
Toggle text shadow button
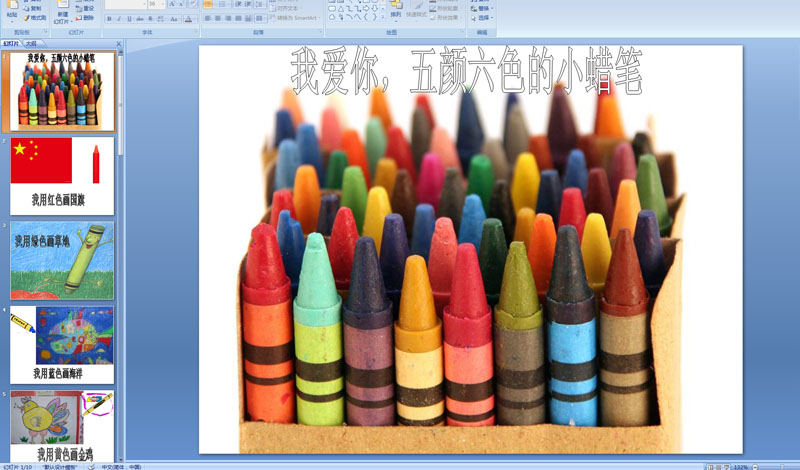point(150,19)
